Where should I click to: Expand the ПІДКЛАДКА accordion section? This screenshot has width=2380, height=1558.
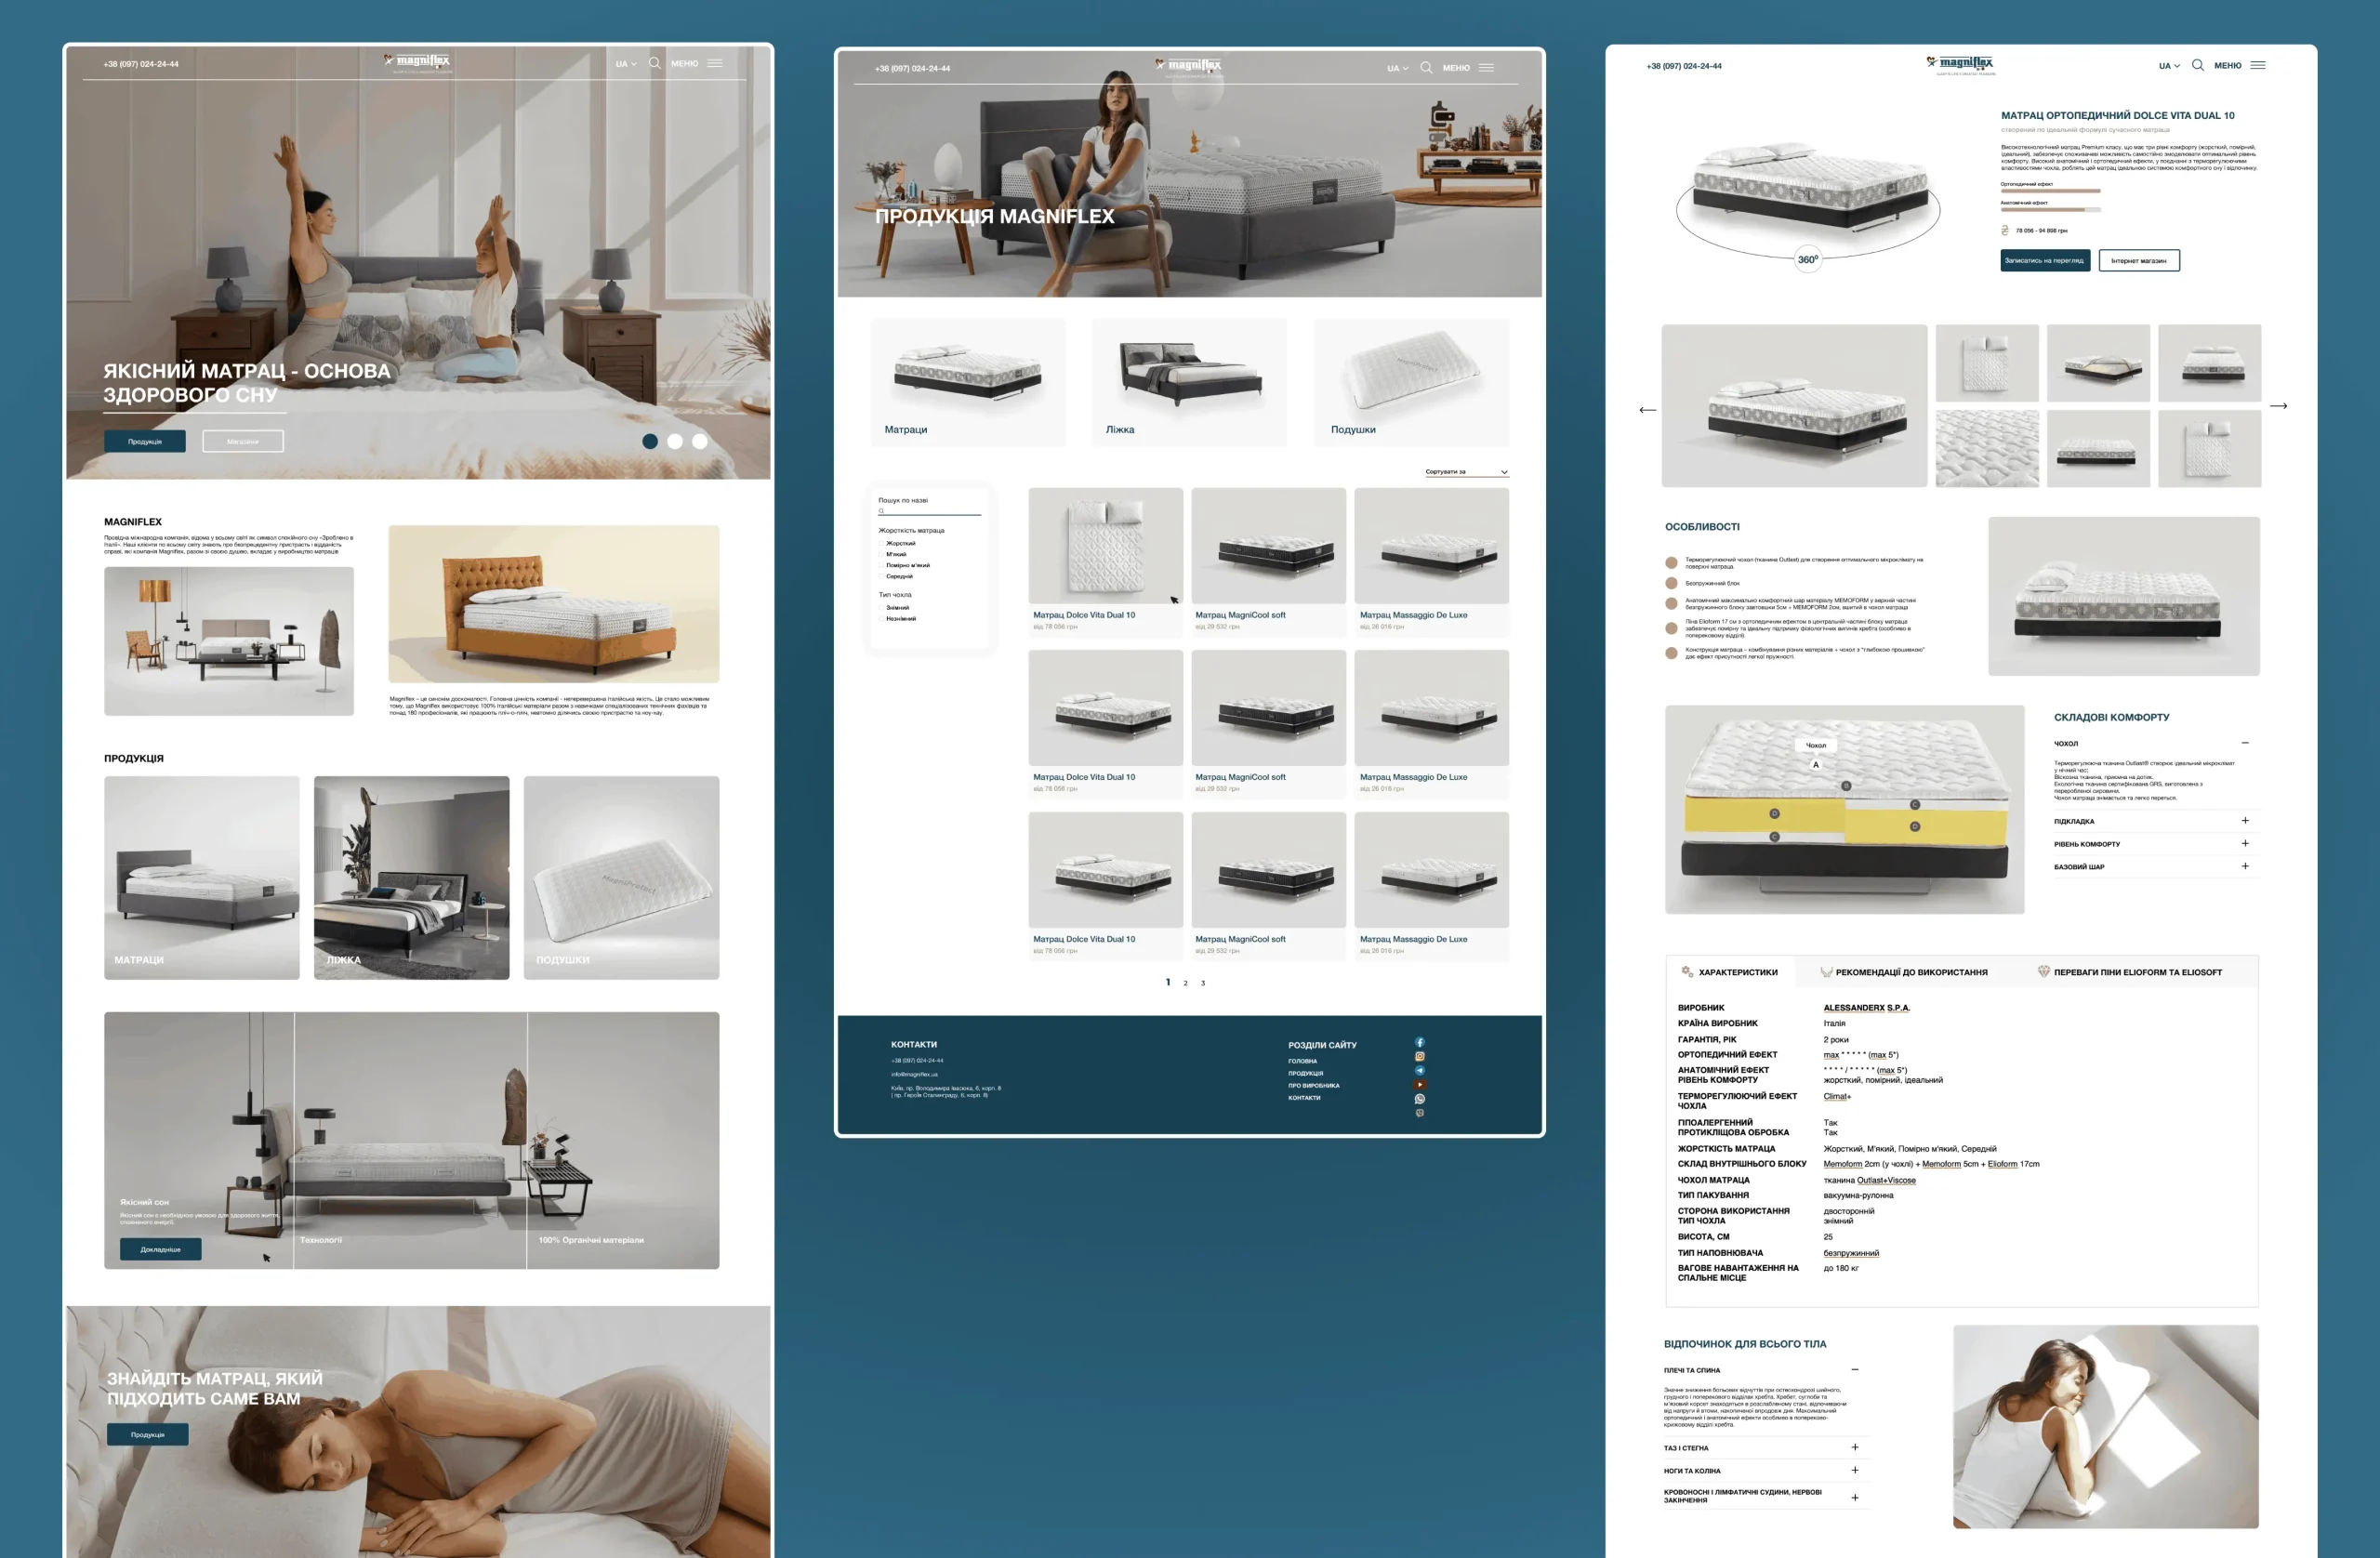(2245, 821)
